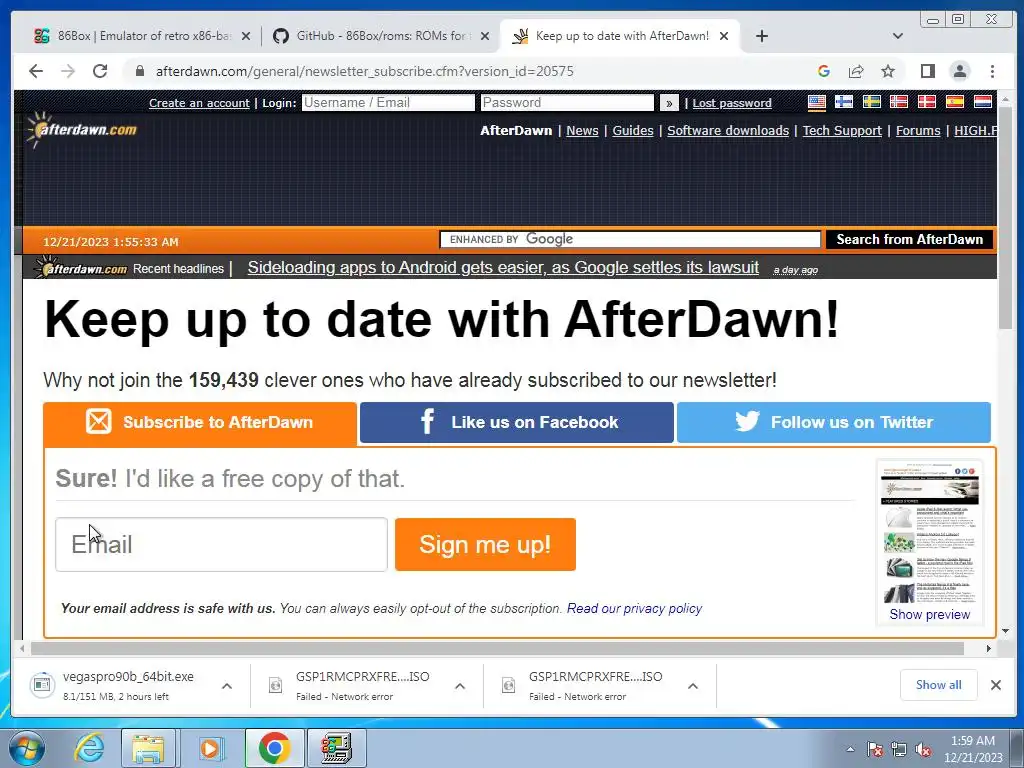Click the 86Box emulator taskbar icon
This screenshot has height=768, width=1024.
coord(336,748)
